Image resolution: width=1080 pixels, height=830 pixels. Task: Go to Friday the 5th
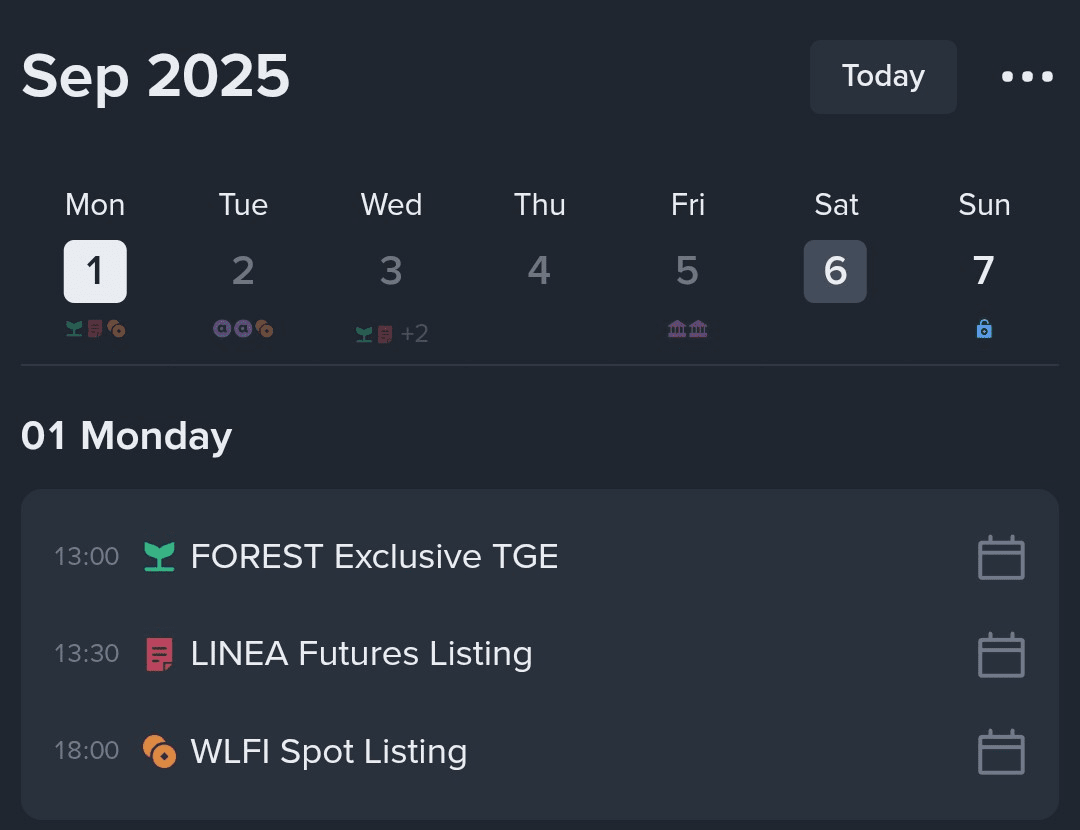[x=687, y=271]
